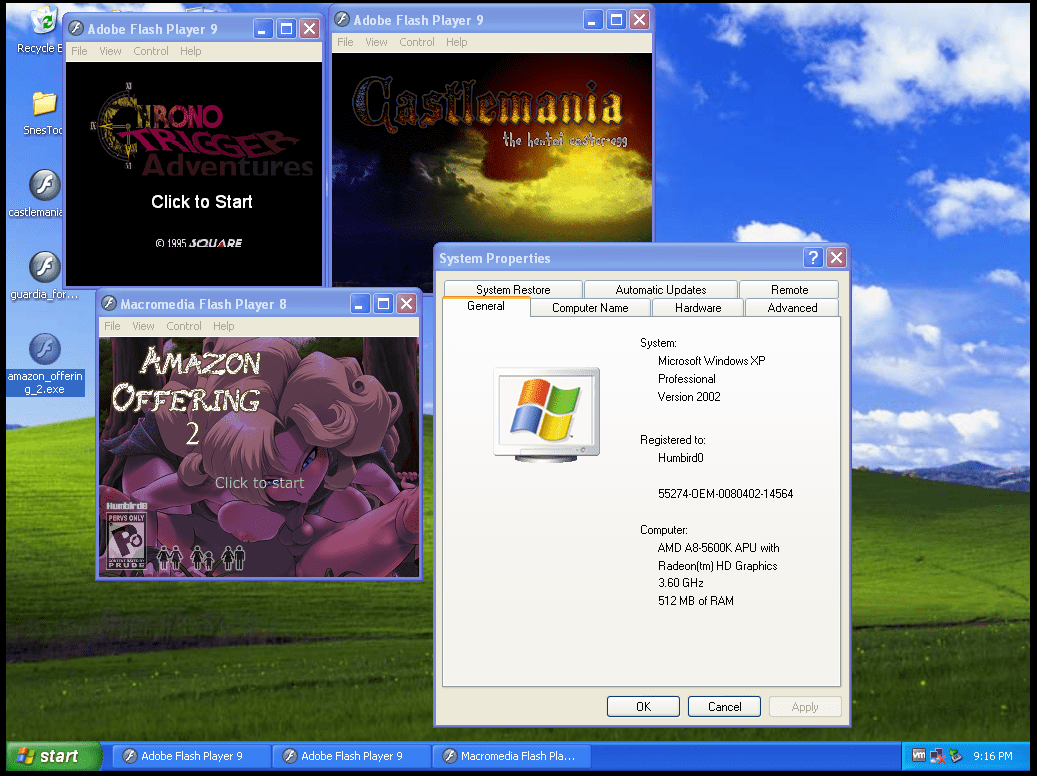1037x776 pixels.
Task: Select the castlemania Flash file icon
Action: (44, 186)
